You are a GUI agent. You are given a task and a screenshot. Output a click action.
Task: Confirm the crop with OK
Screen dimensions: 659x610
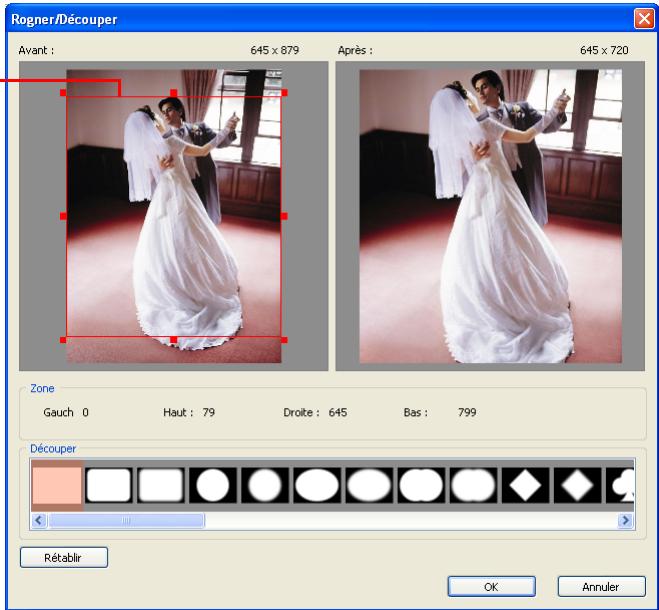pos(491,586)
